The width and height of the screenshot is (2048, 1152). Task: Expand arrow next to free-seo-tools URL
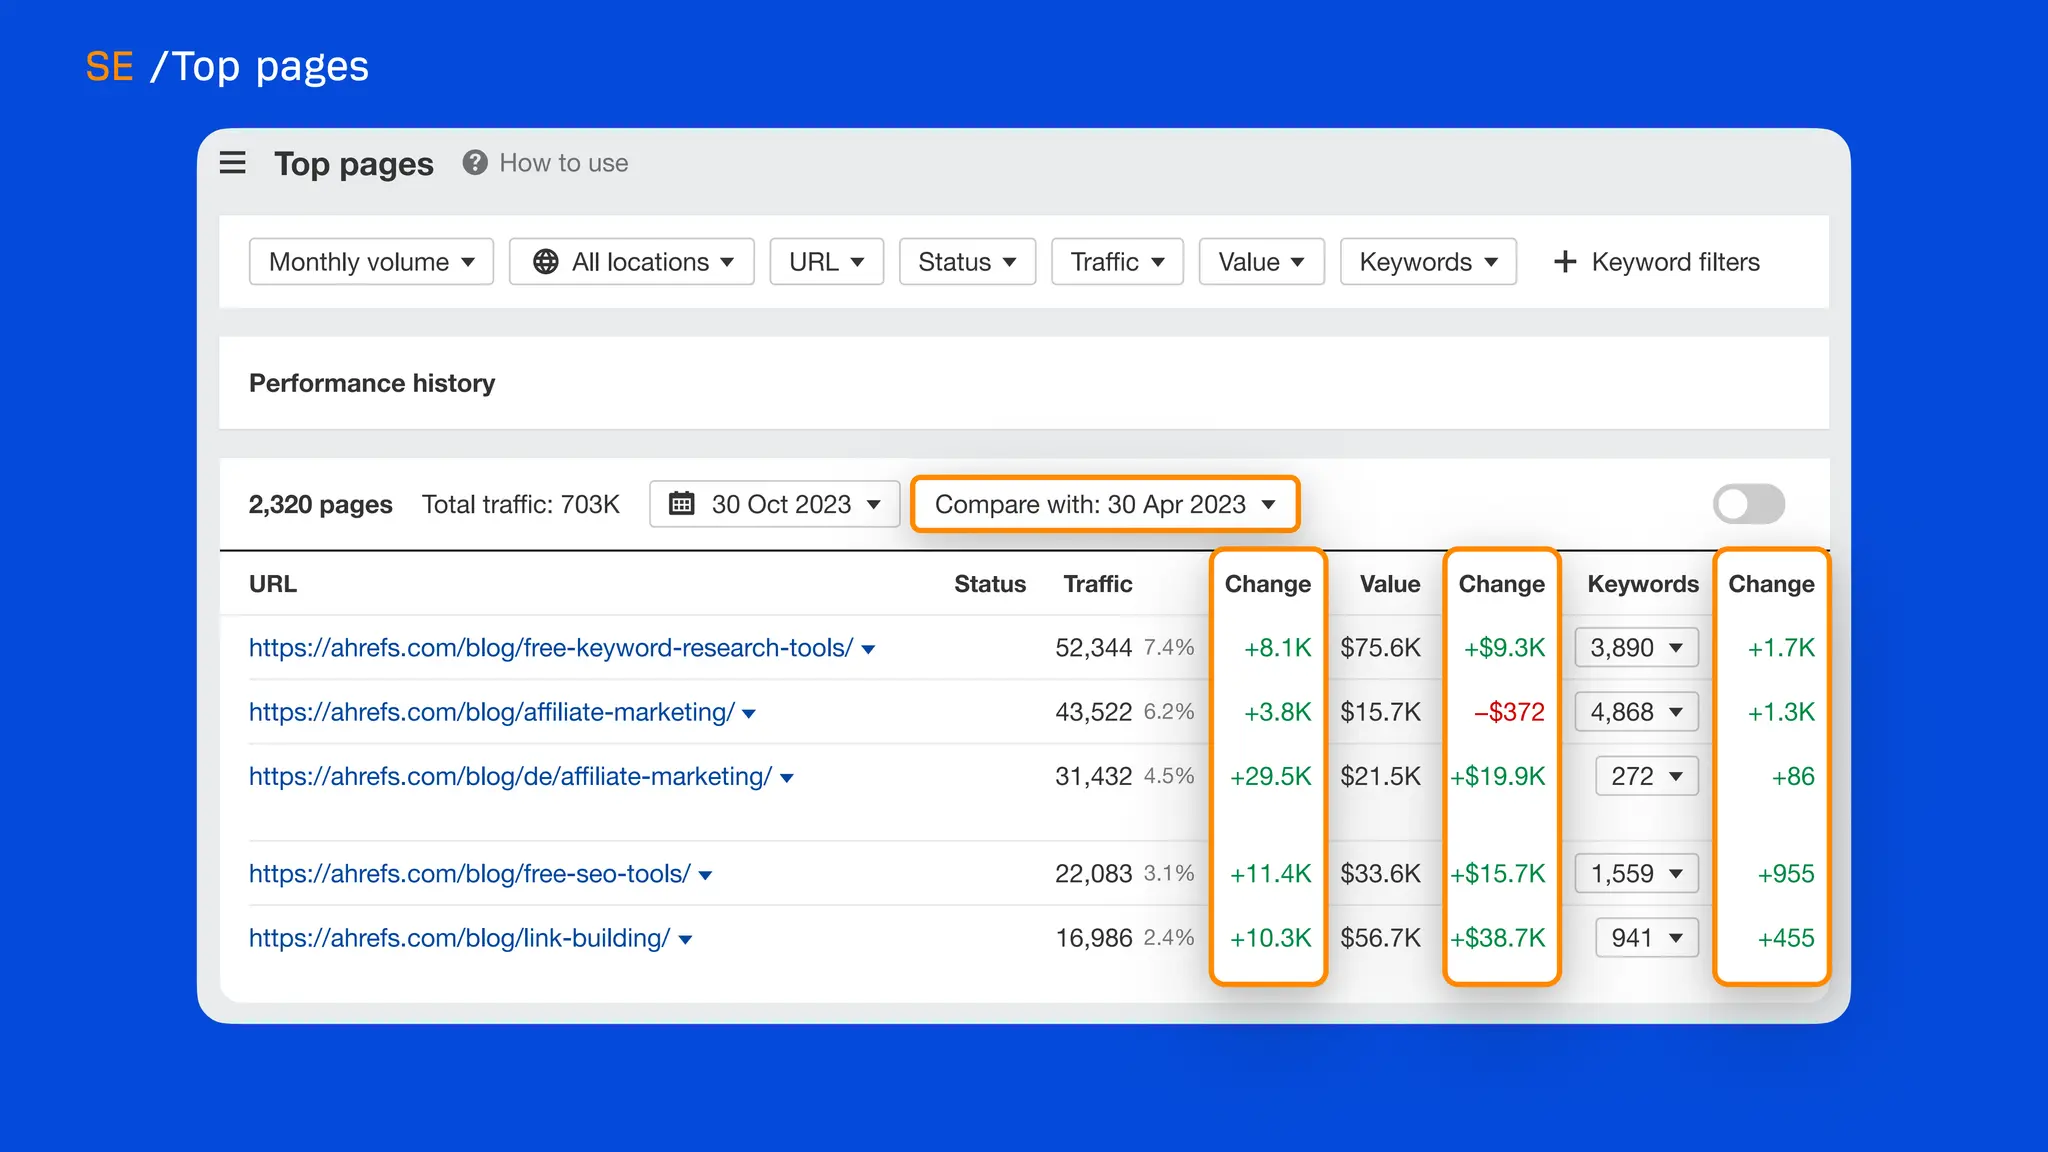(x=705, y=876)
